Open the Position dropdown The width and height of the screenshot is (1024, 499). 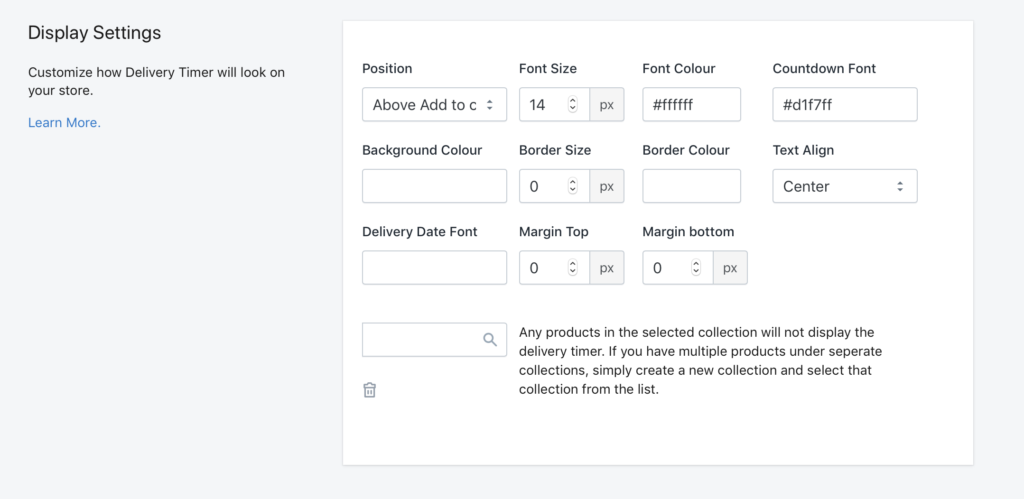tap(434, 105)
